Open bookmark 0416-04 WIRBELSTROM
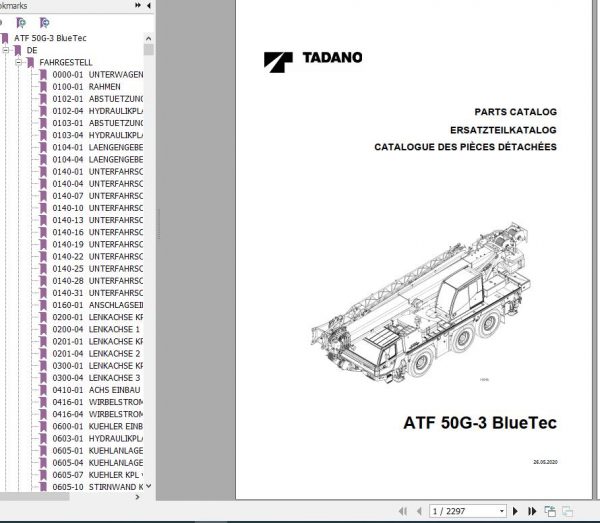This screenshot has width=600, height=523. click(98, 414)
